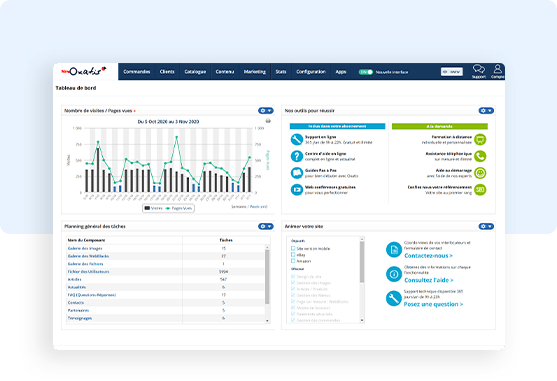Open the Fichier des Utilisateurs link
This screenshot has width=557, height=381.
pyautogui.click(x=88, y=272)
